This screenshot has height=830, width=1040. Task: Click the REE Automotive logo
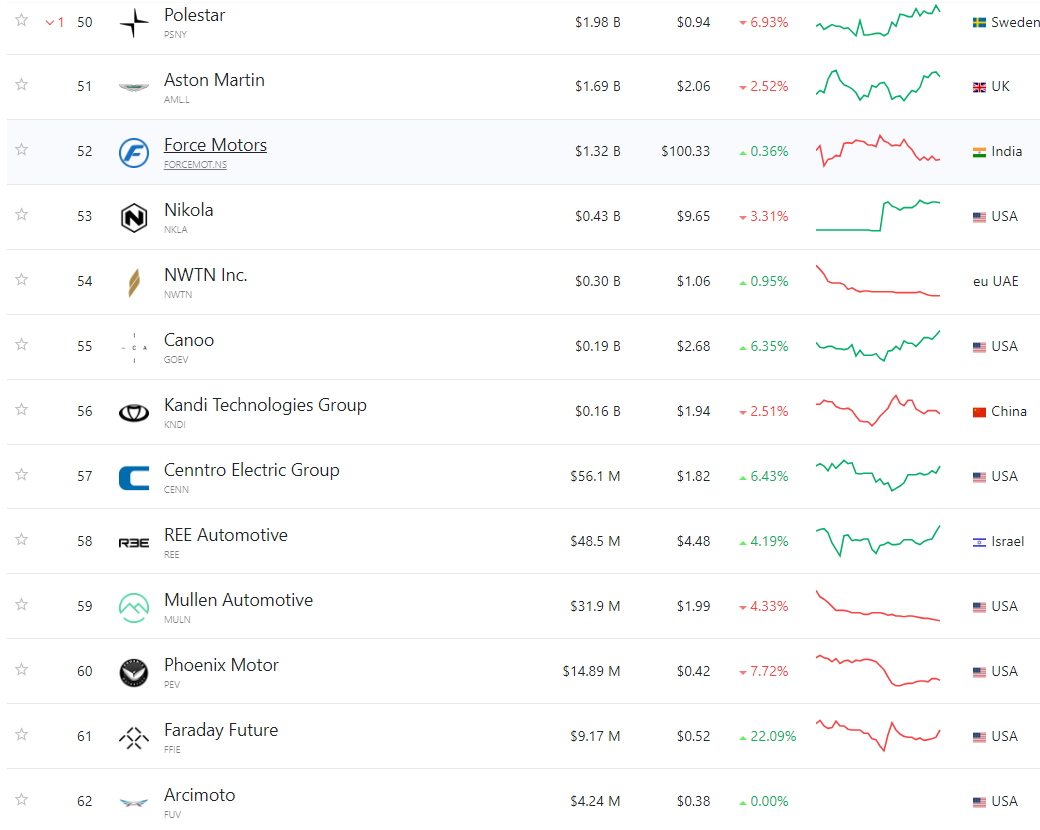(134, 543)
